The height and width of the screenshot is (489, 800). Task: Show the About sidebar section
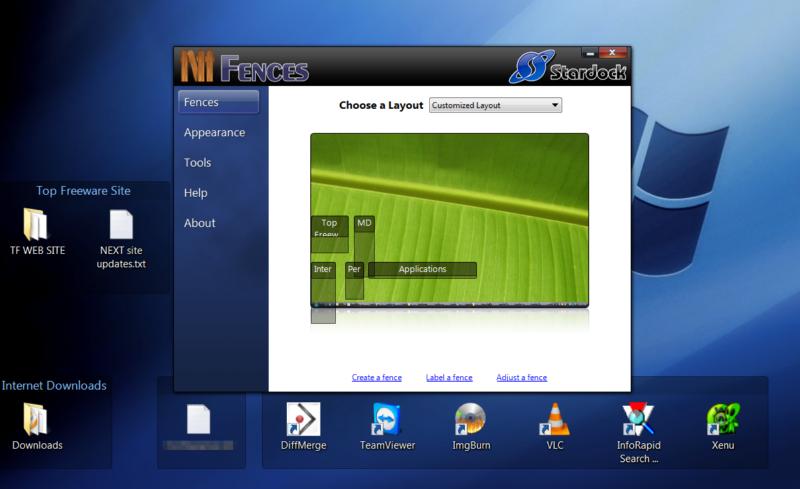click(x=199, y=223)
